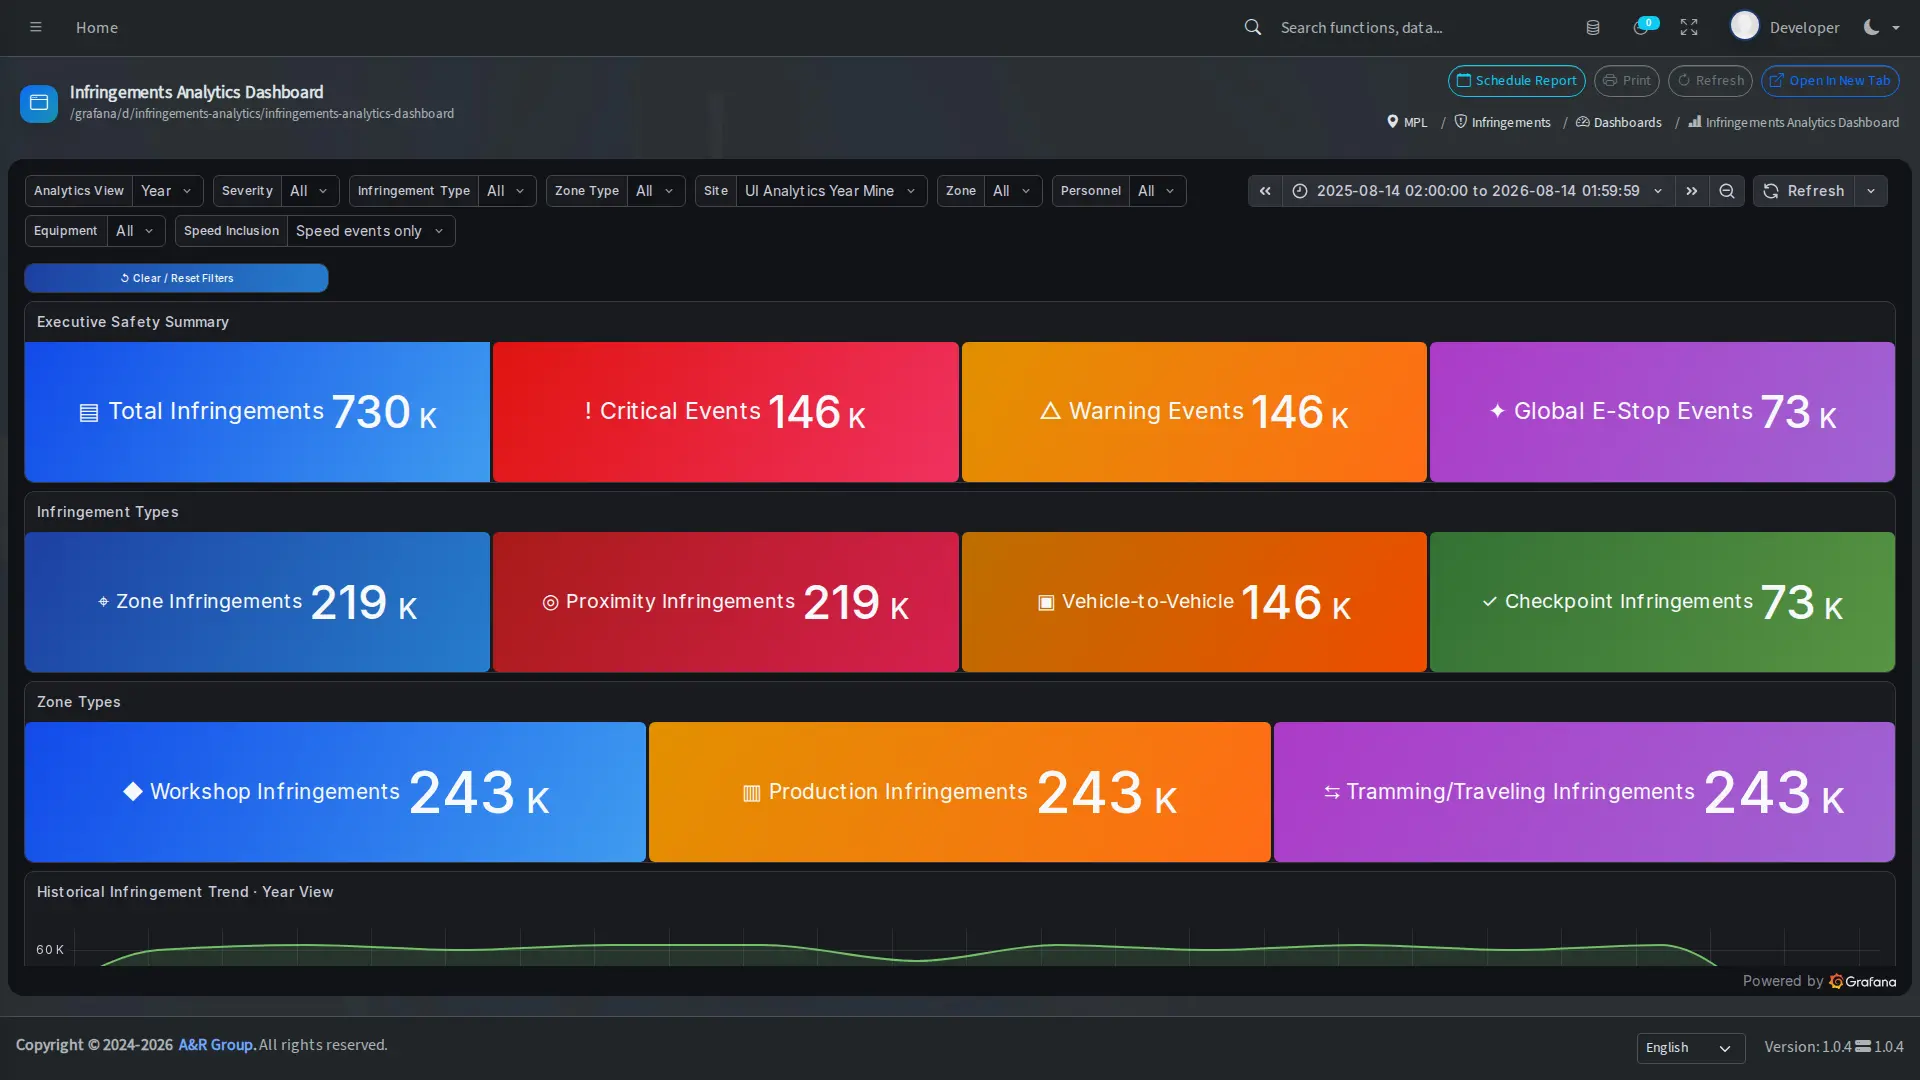Click the top header Refresh button
Viewport: 1920px width, 1080px height.
point(1710,81)
